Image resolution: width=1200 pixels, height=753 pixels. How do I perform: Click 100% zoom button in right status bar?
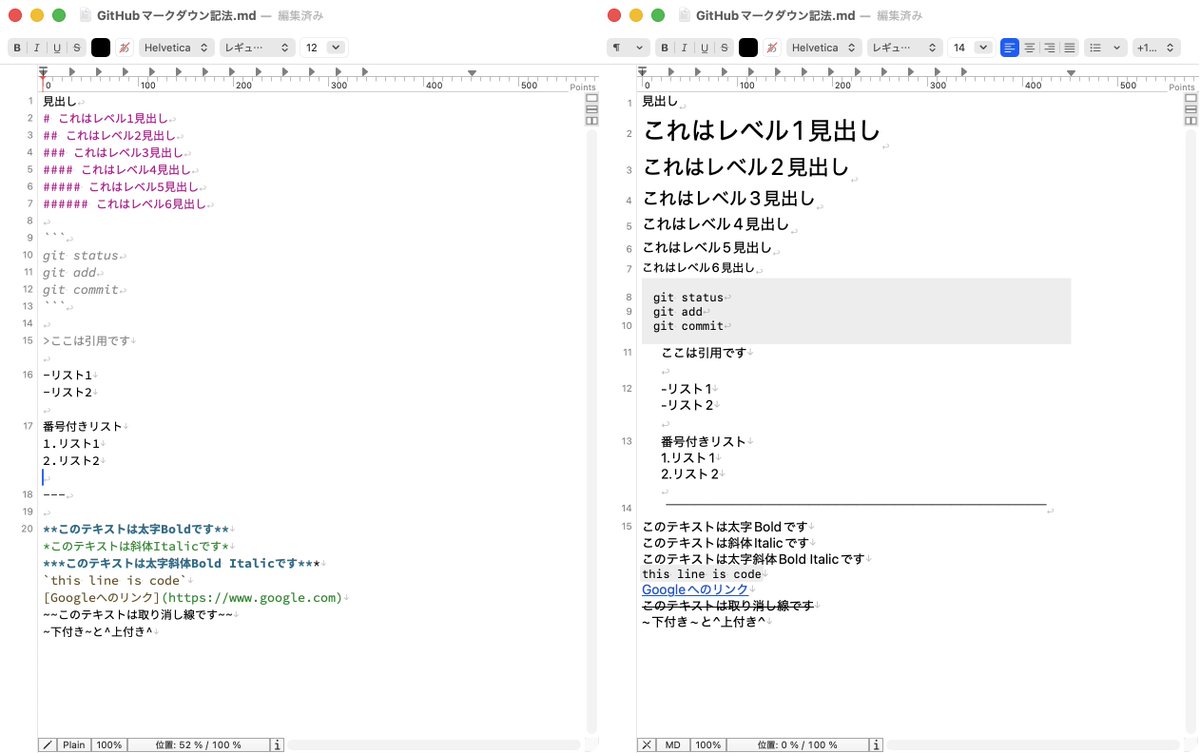(708, 745)
